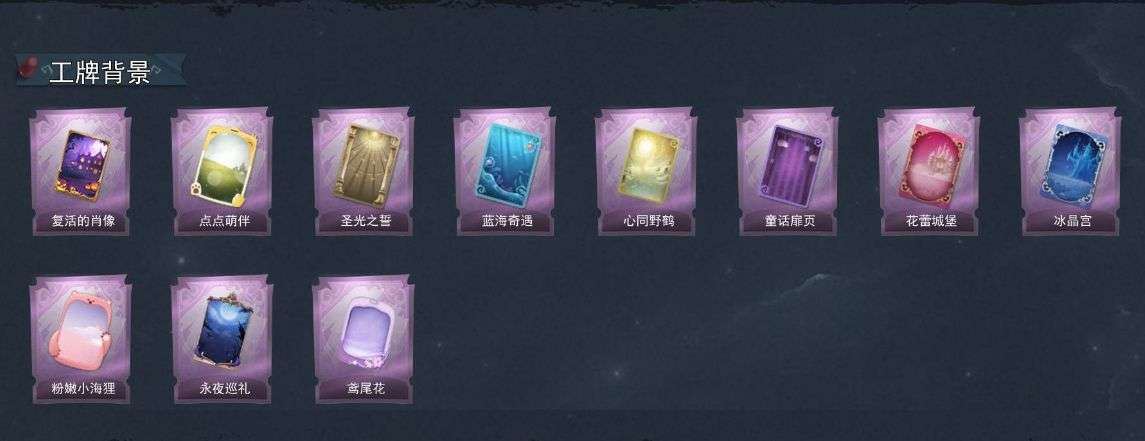This screenshot has width=1145, height=441.
Task: Select the 复活的肖像 badge background card
Action: pyautogui.click(x=81, y=172)
